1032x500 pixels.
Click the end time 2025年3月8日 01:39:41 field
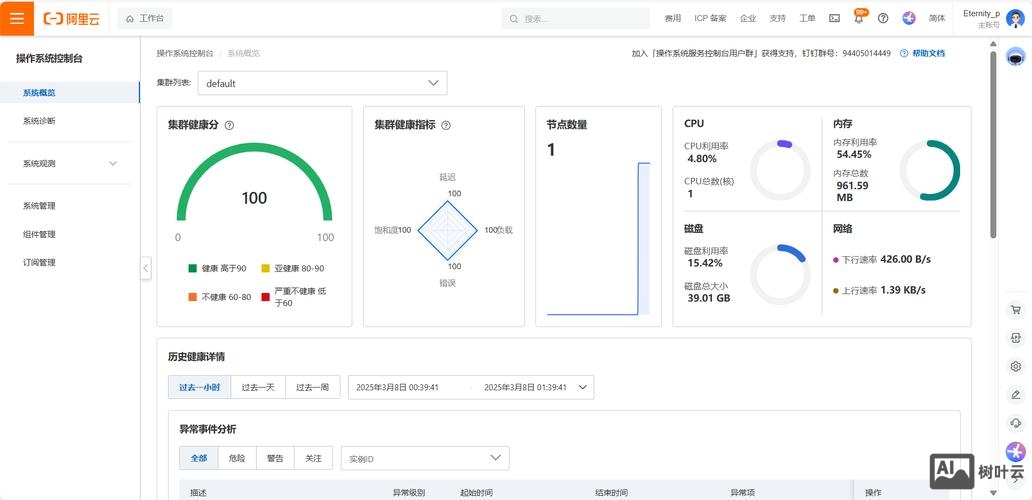pos(525,388)
